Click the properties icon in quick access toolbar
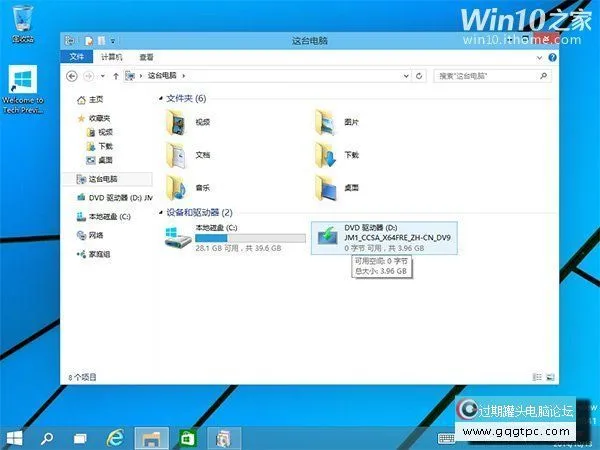The height and width of the screenshot is (450, 600). (89, 41)
